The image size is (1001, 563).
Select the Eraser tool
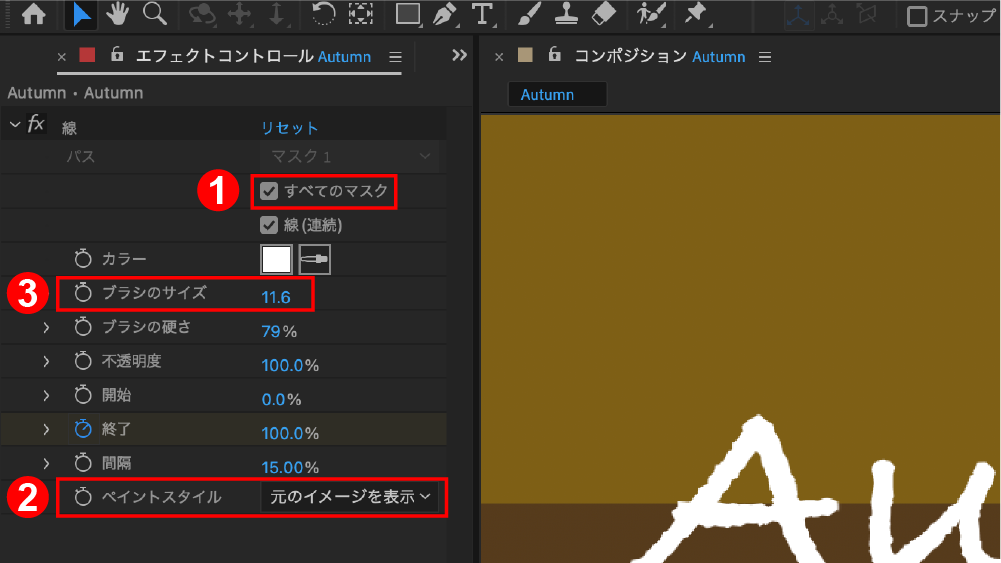click(x=603, y=14)
